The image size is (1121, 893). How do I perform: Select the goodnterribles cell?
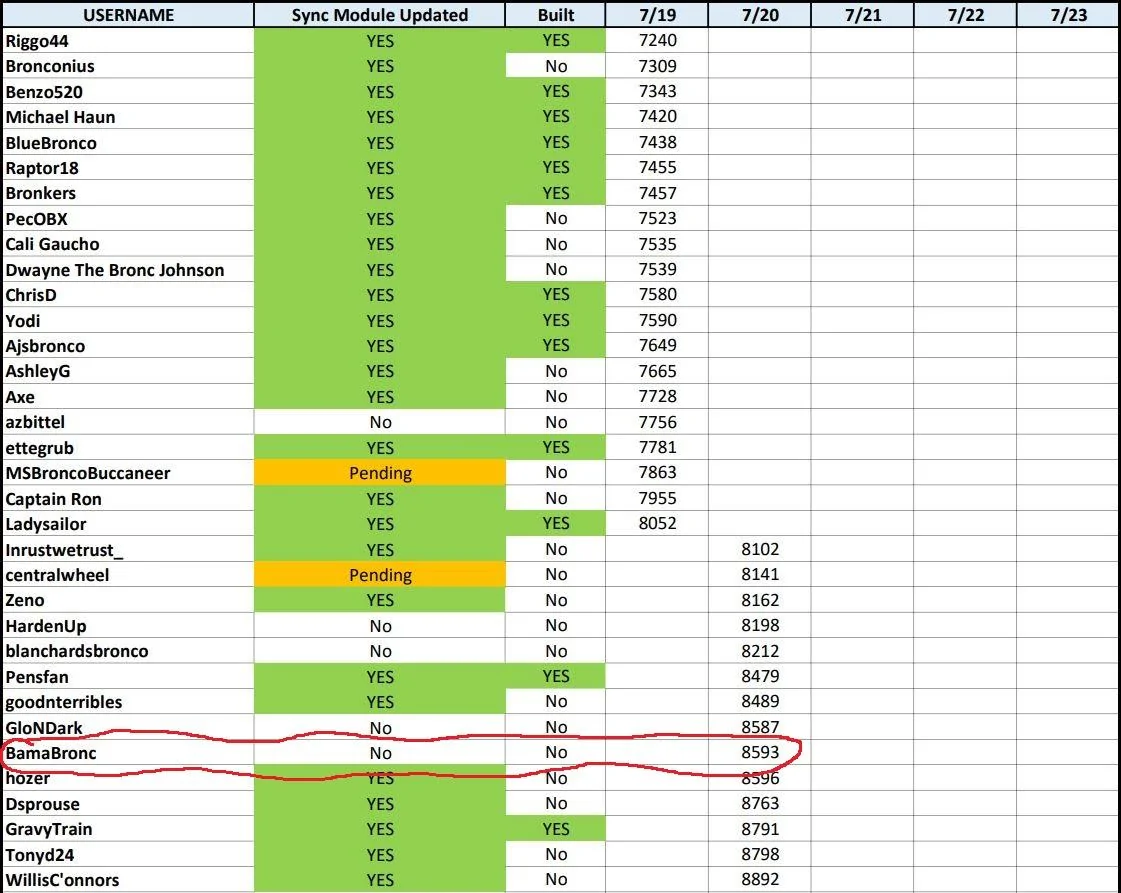128,702
